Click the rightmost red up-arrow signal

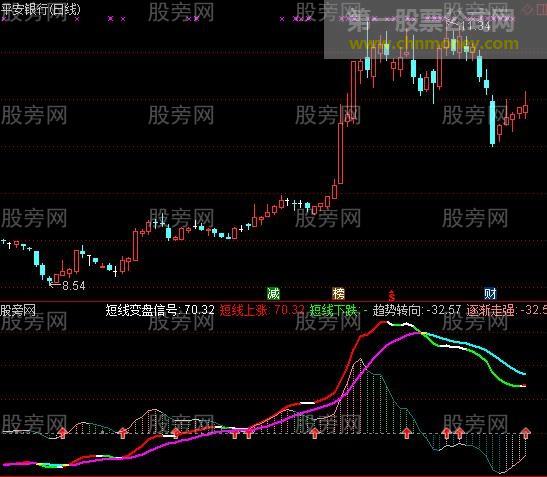525,433
